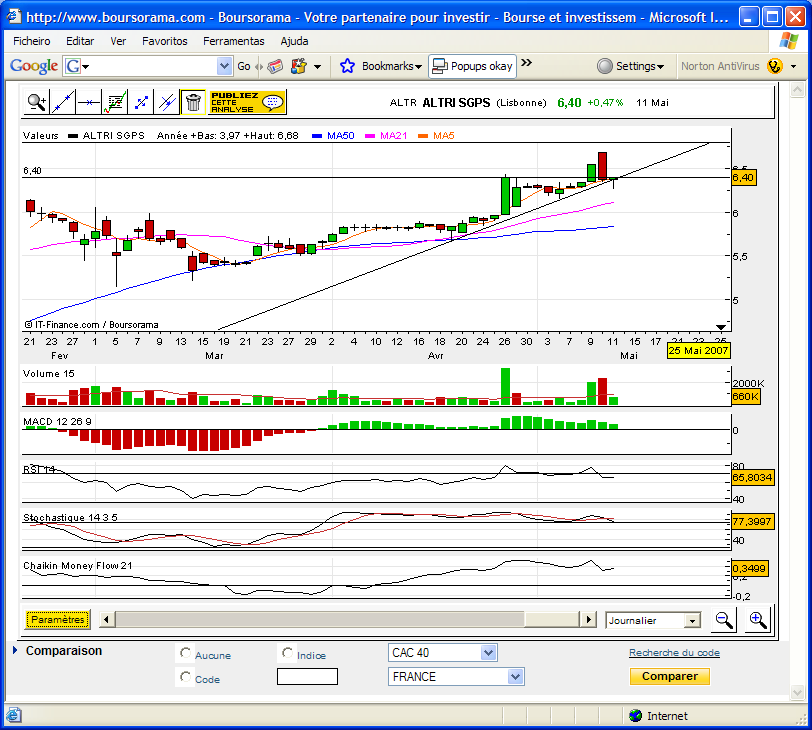Open the Bookmarks dropdown menu
Image resolution: width=812 pixels, height=730 pixels.
392,66
